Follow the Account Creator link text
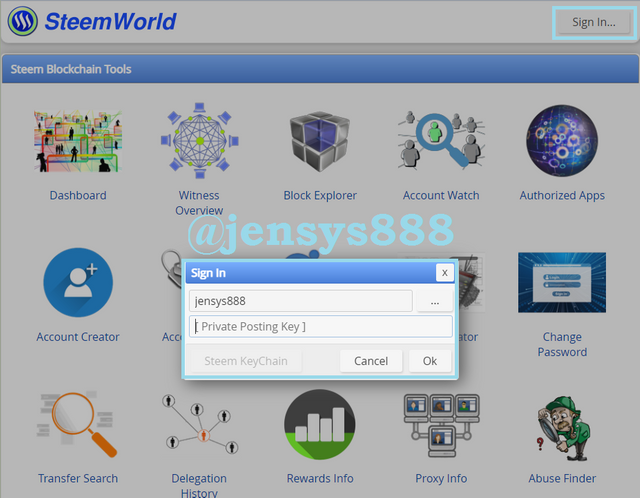 click(78, 337)
